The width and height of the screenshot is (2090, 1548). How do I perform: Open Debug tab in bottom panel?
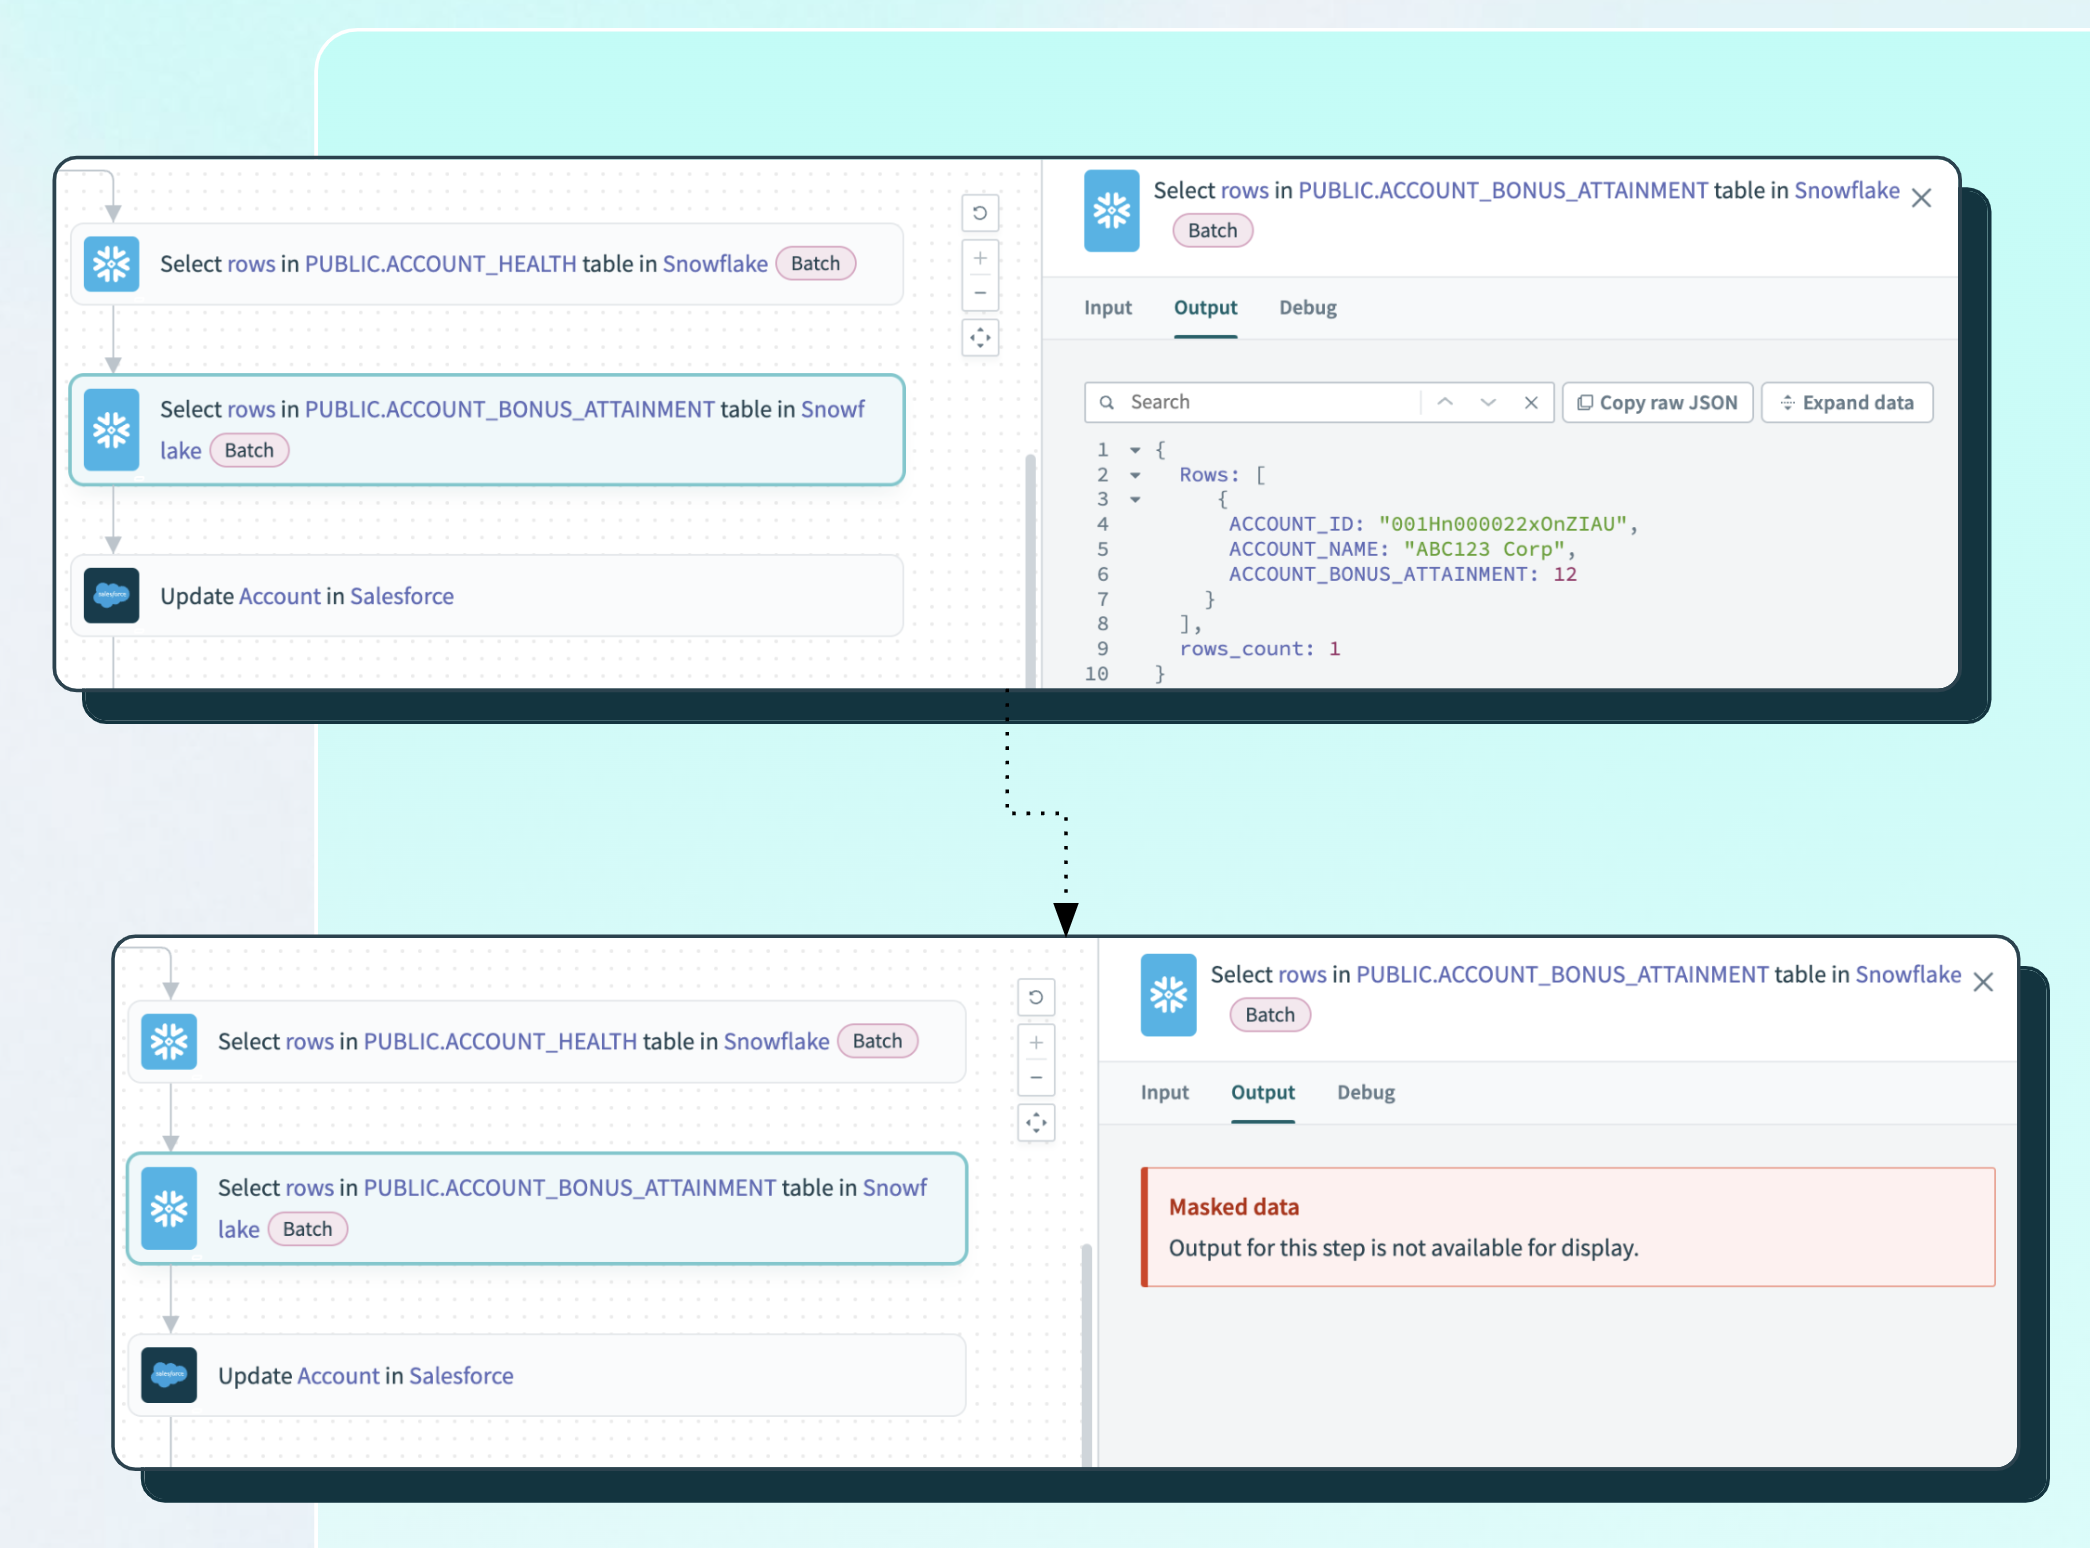(1365, 1092)
